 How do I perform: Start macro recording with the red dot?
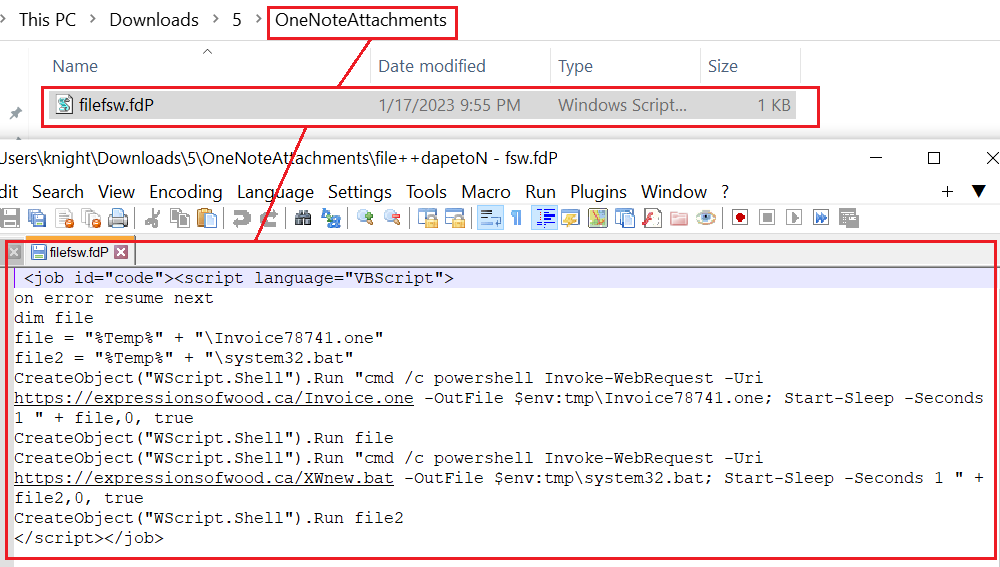pos(740,218)
